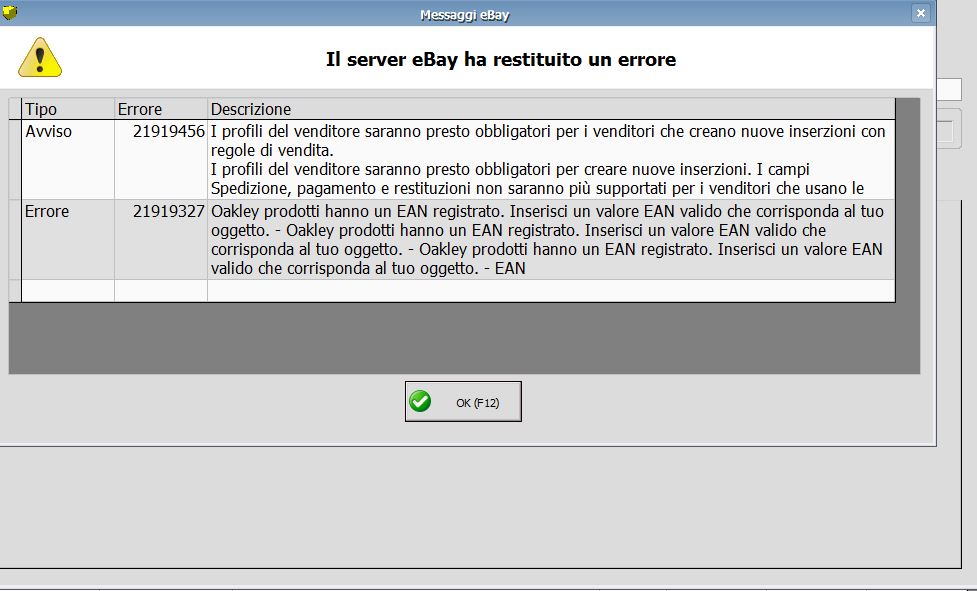
Task: Close the Messaggi eBay dialog
Action: tap(920, 13)
